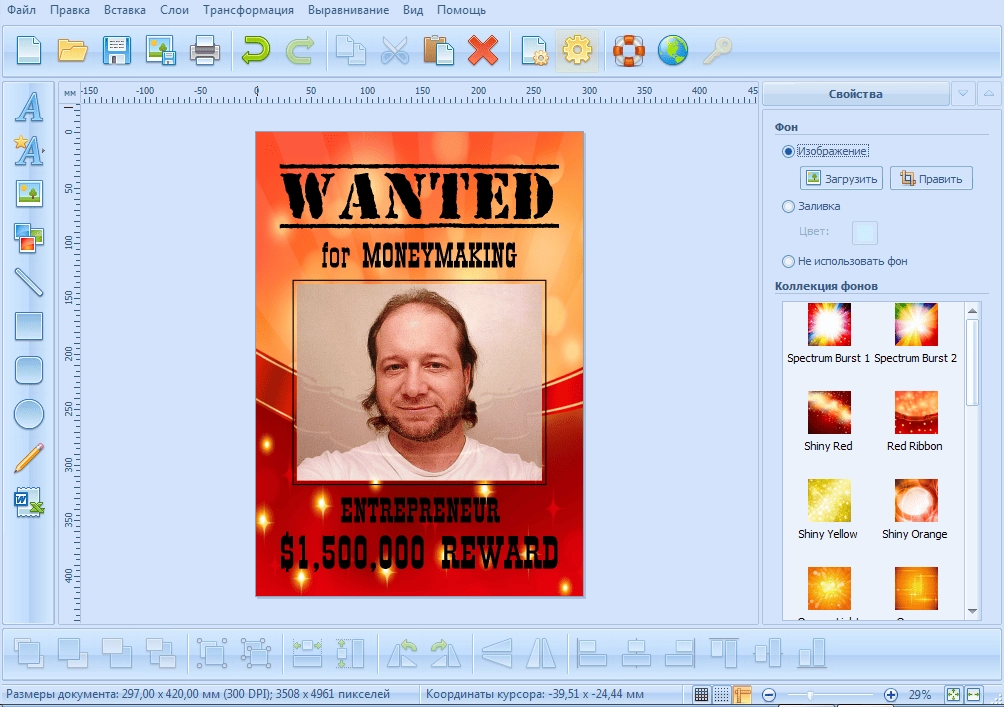Image resolution: width=1004 pixels, height=707 pixels.
Task: Select the Заливка background option
Action: (811, 206)
